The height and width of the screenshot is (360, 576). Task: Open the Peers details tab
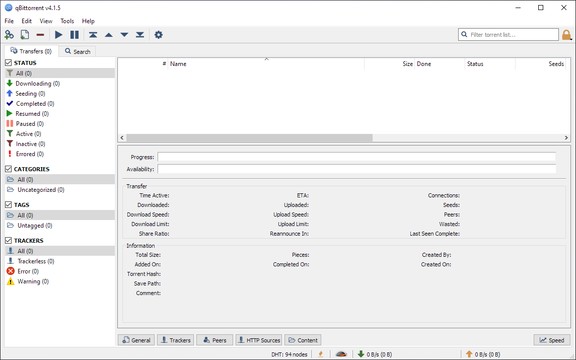point(215,340)
